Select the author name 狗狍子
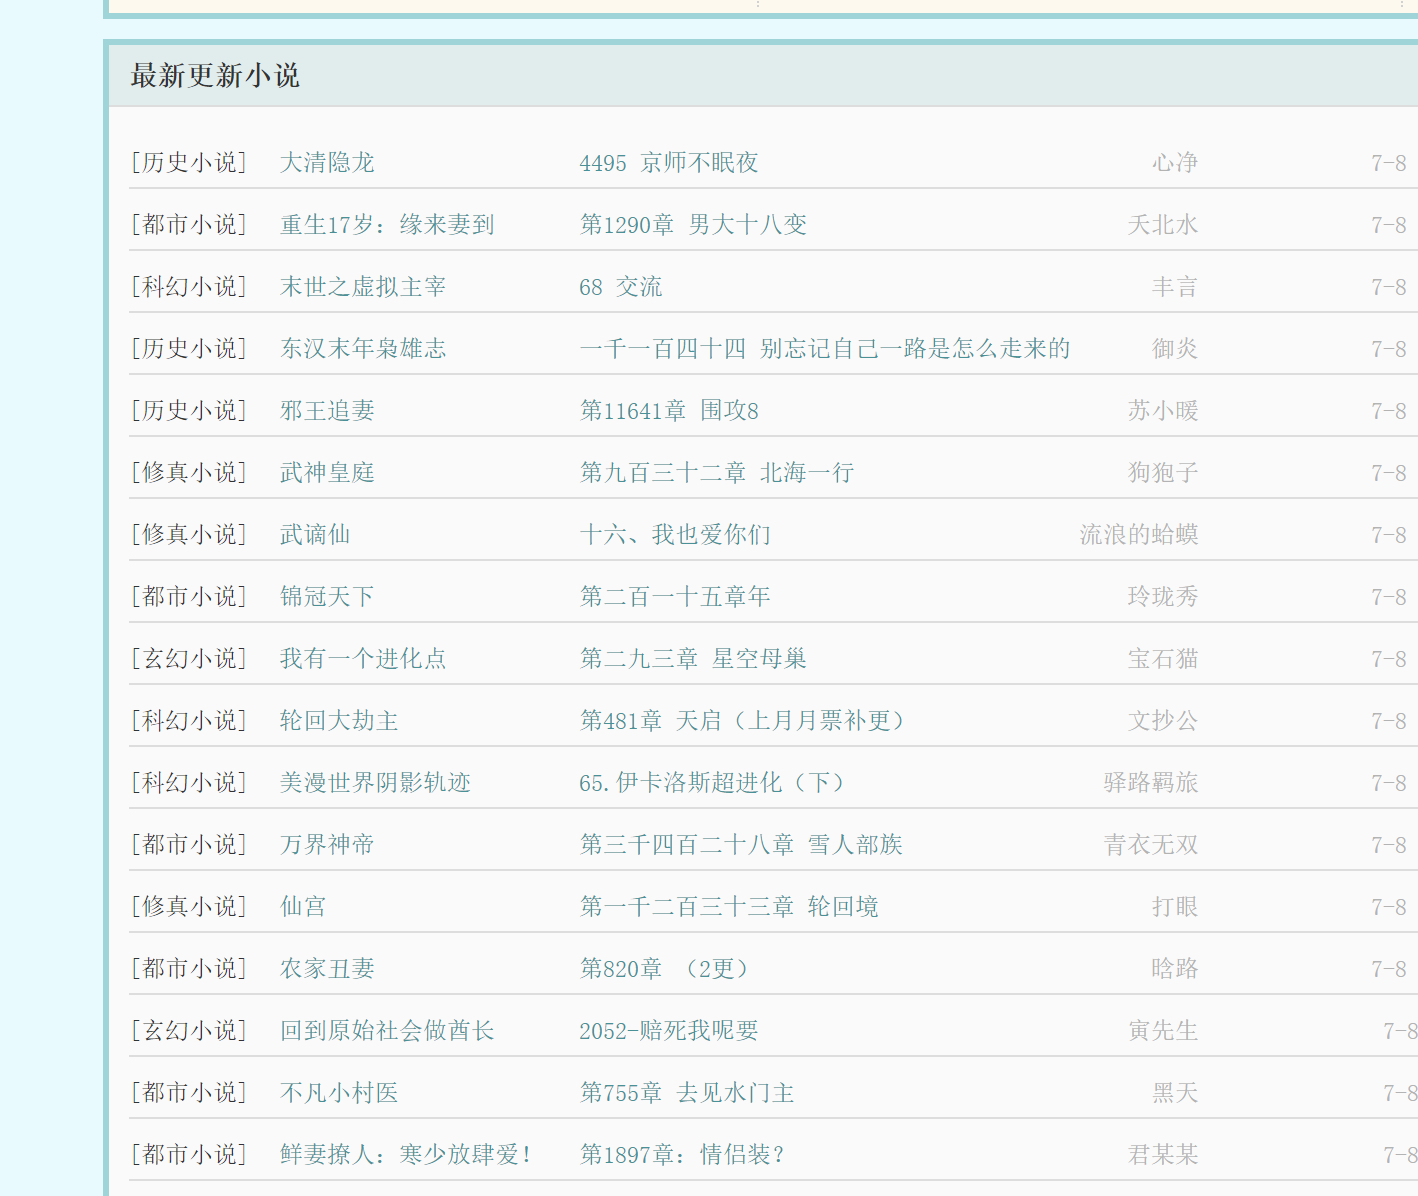This screenshot has width=1418, height=1196. (1163, 473)
